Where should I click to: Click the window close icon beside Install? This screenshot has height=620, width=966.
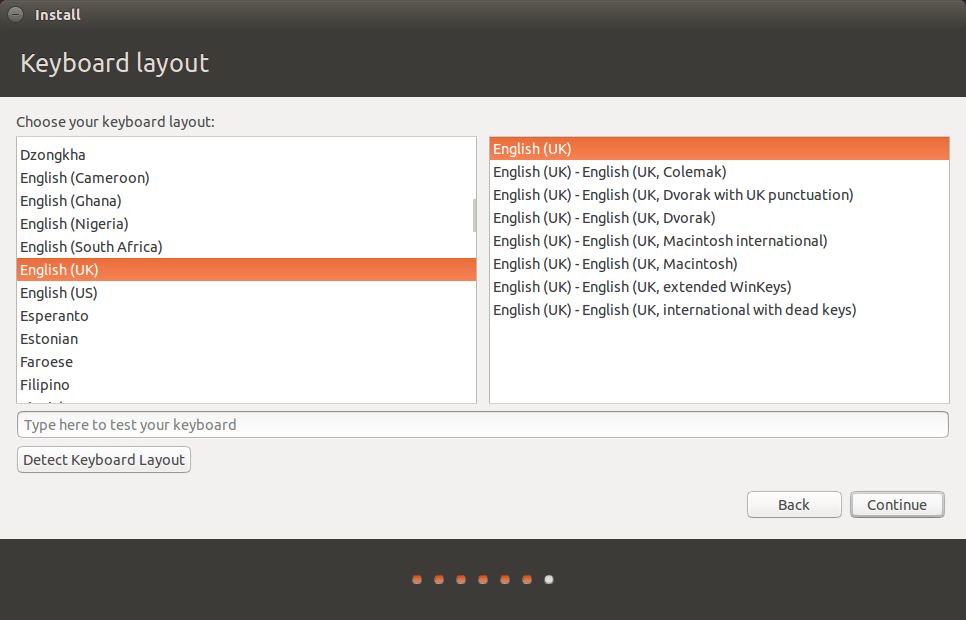coord(15,14)
